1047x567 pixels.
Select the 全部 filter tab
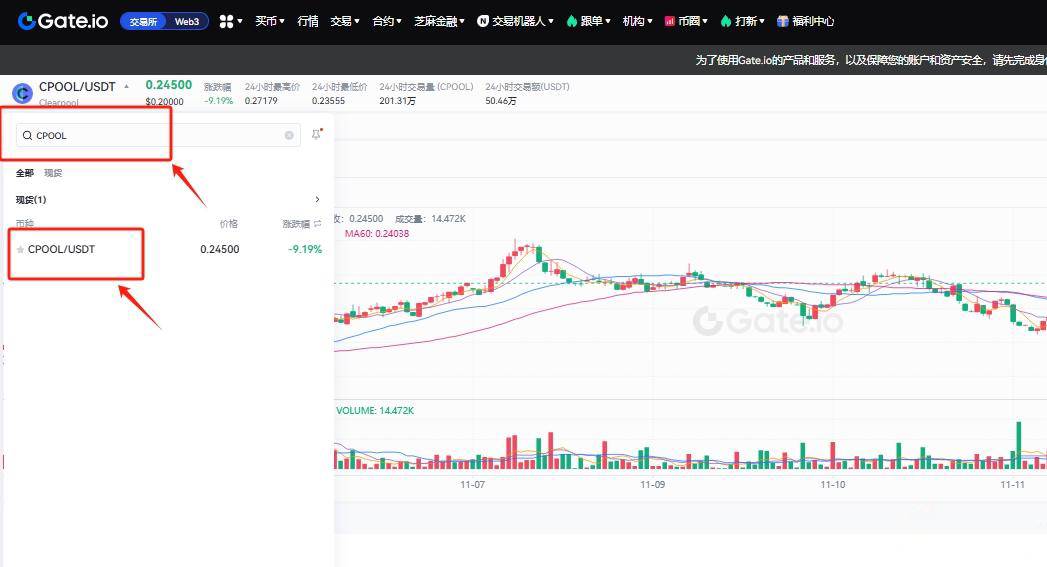(x=25, y=173)
